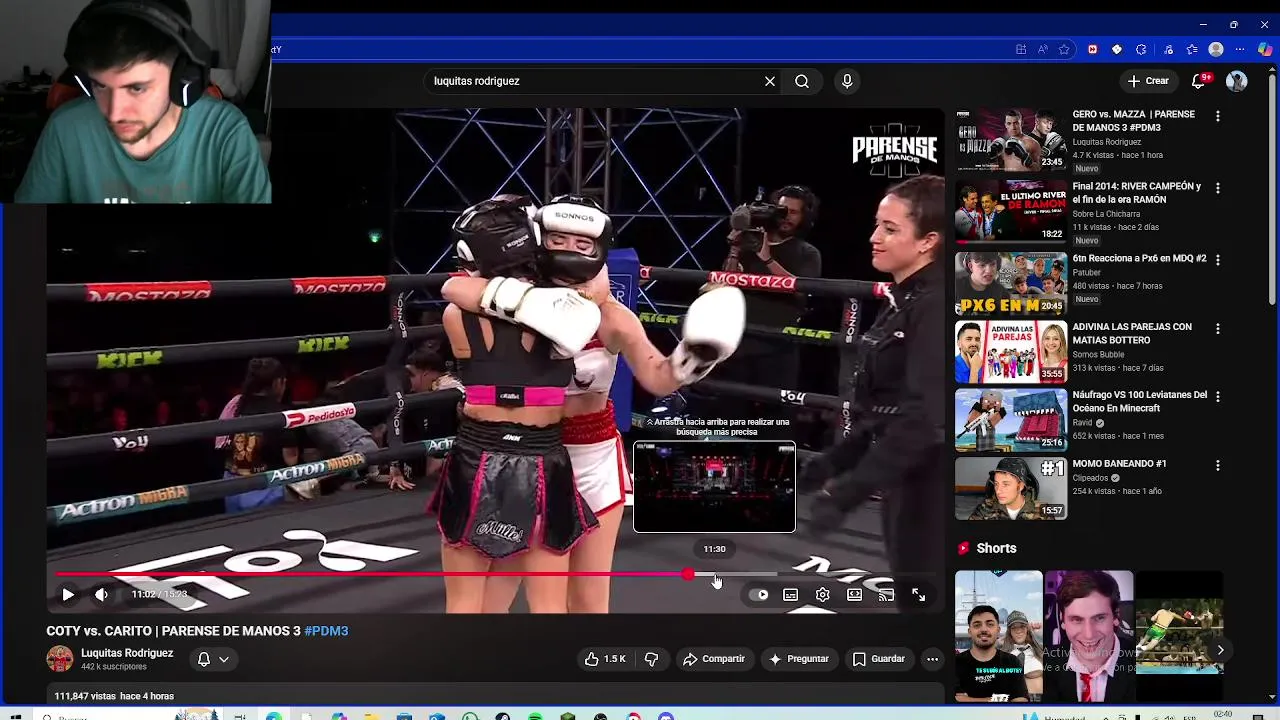1280x720 pixels.
Task: Open Copilot sidebar icon
Action: 1266,49
